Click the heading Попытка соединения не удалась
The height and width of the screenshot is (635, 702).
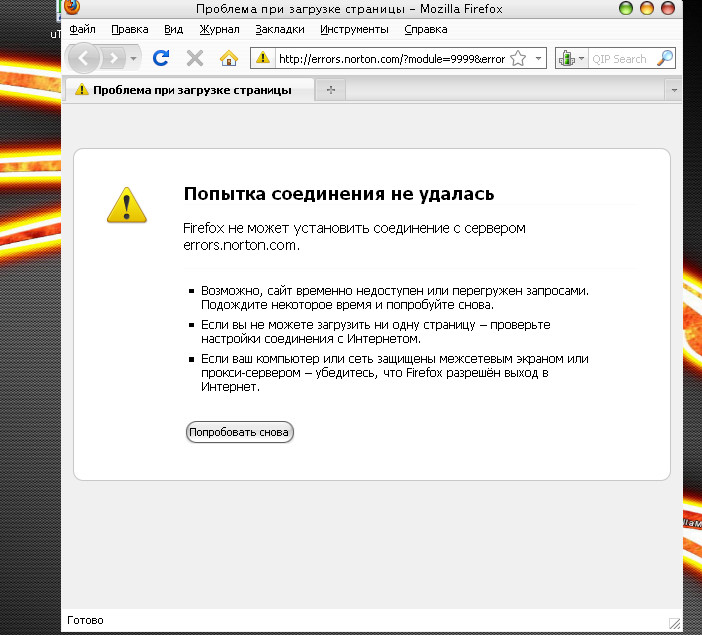pos(339,194)
